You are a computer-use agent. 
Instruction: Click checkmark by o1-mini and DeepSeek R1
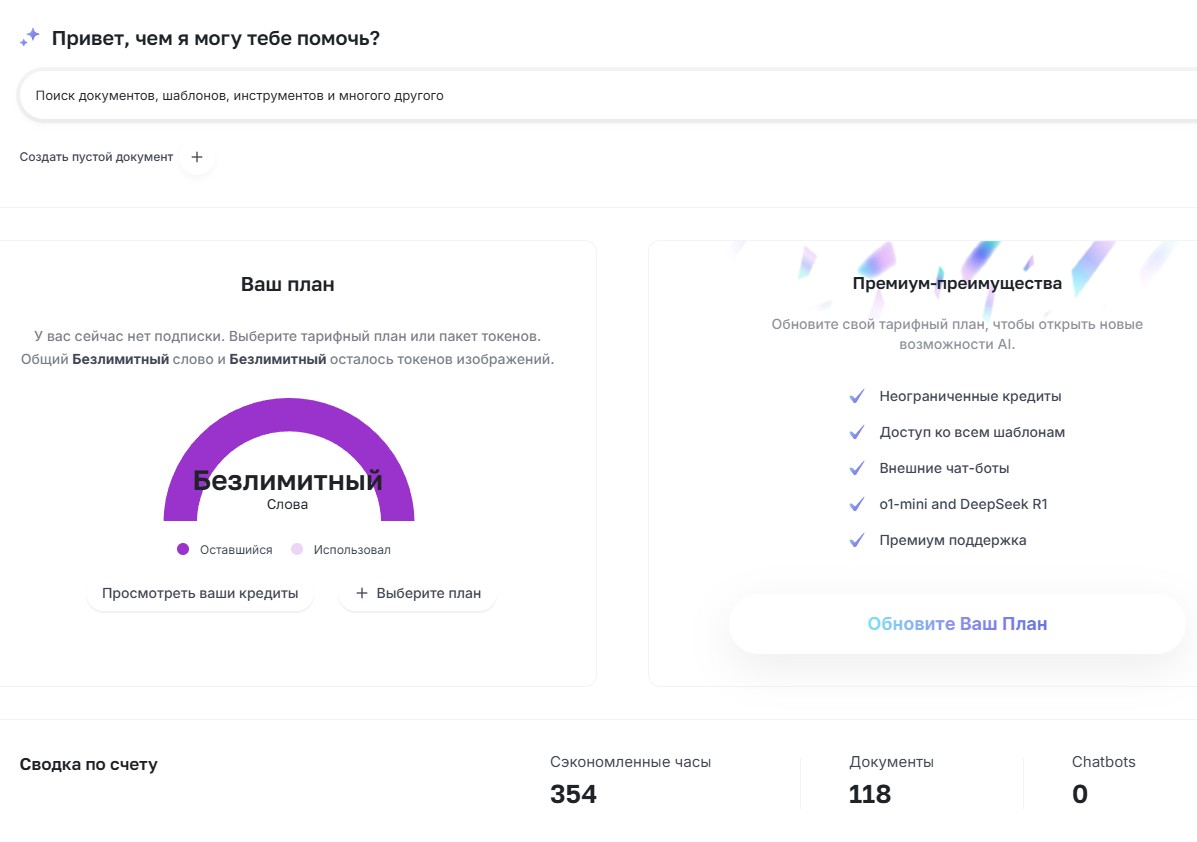coord(856,504)
